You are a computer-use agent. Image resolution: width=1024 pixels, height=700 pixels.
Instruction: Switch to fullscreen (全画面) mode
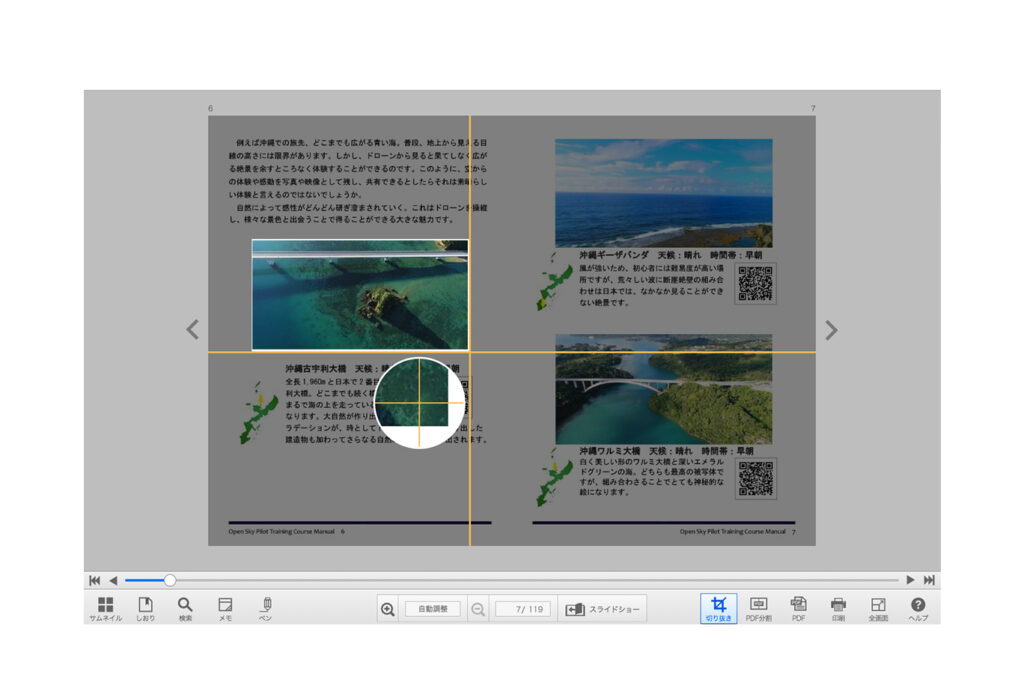878,608
